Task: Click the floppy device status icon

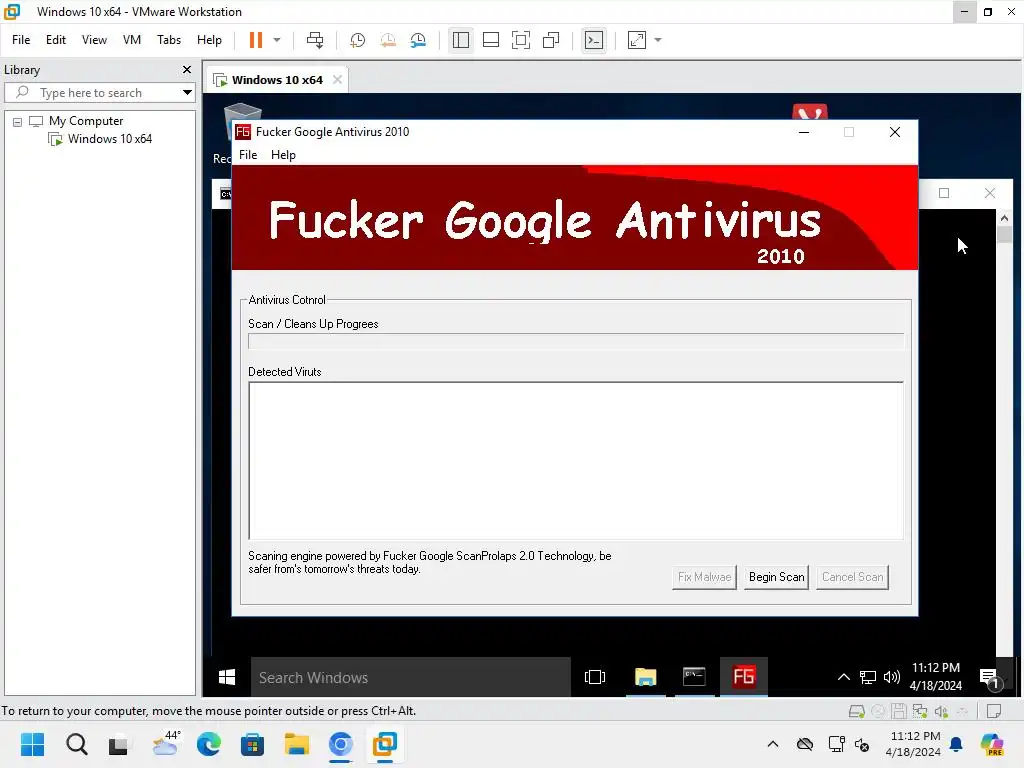Action: tap(899, 711)
